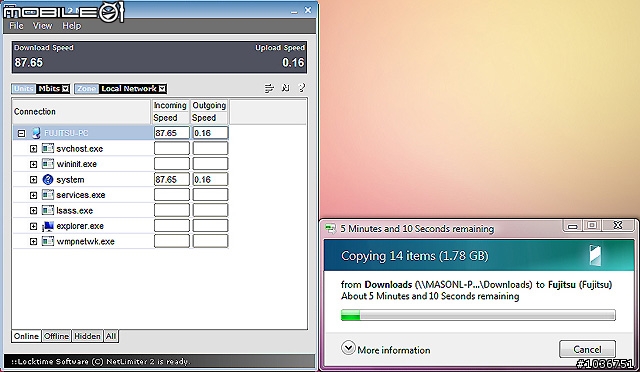Select the FUJITSU-PC row label
The image size is (640, 372).
point(66,133)
